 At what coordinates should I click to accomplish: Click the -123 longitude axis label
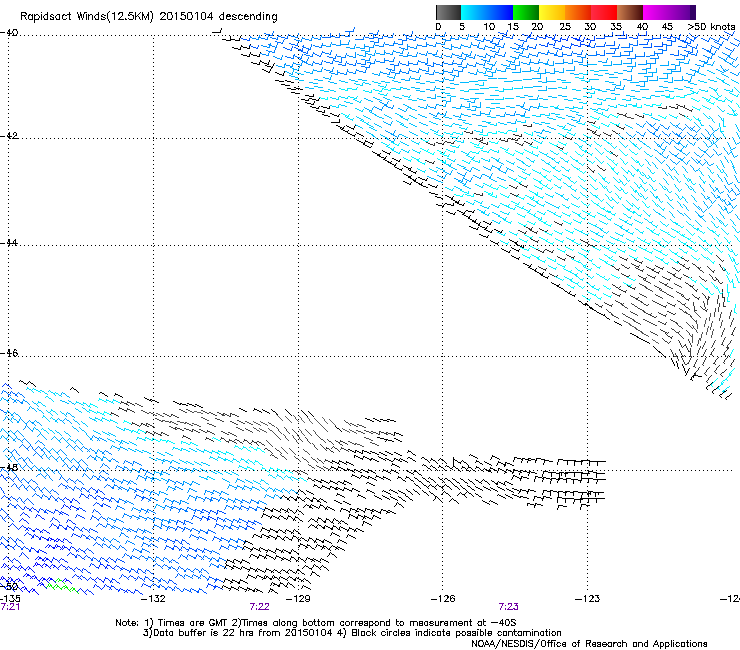click(x=587, y=599)
